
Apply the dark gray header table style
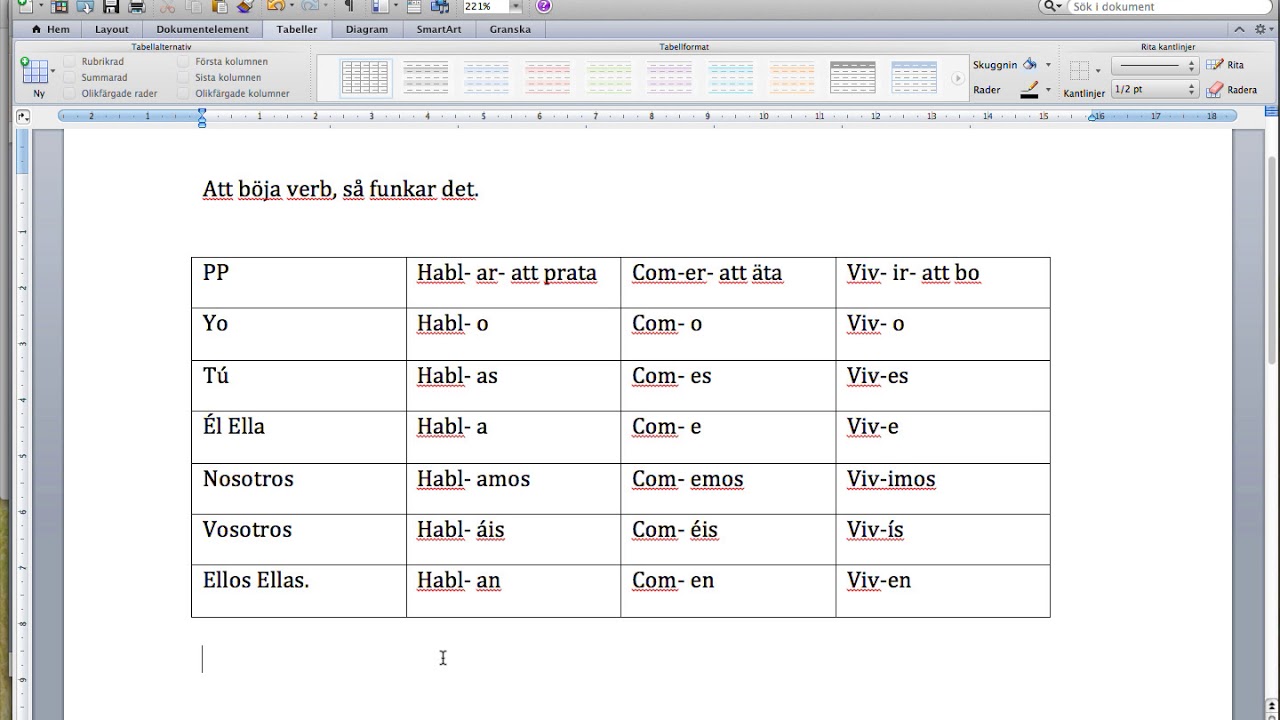(x=853, y=77)
